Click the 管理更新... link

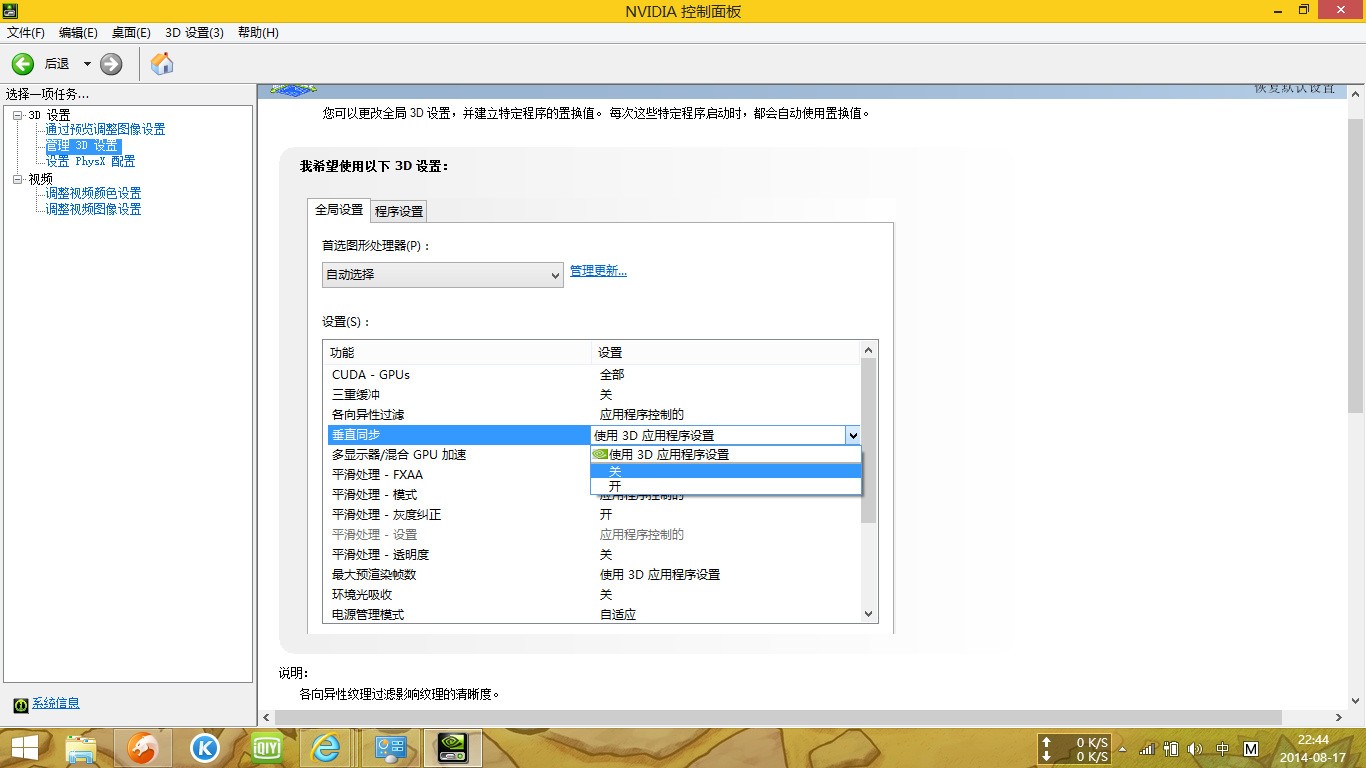(598, 271)
